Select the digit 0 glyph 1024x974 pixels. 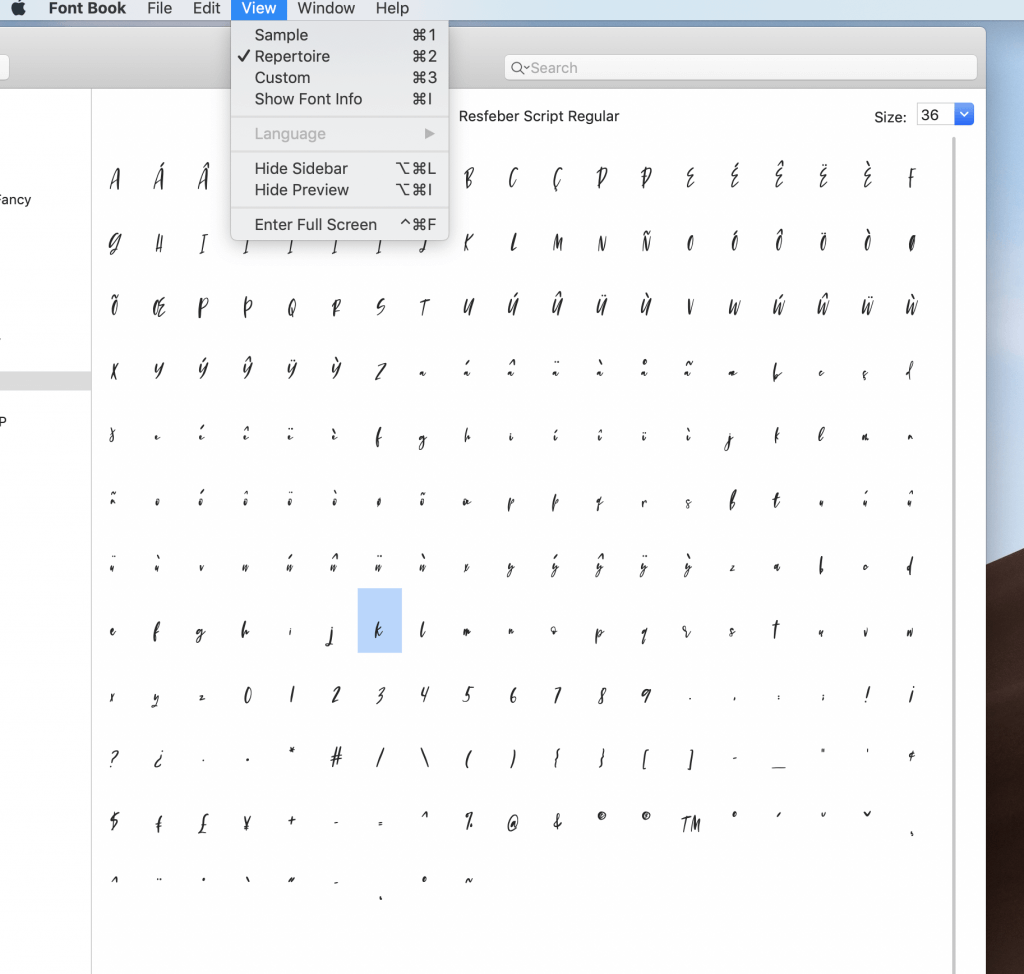[248, 696]
